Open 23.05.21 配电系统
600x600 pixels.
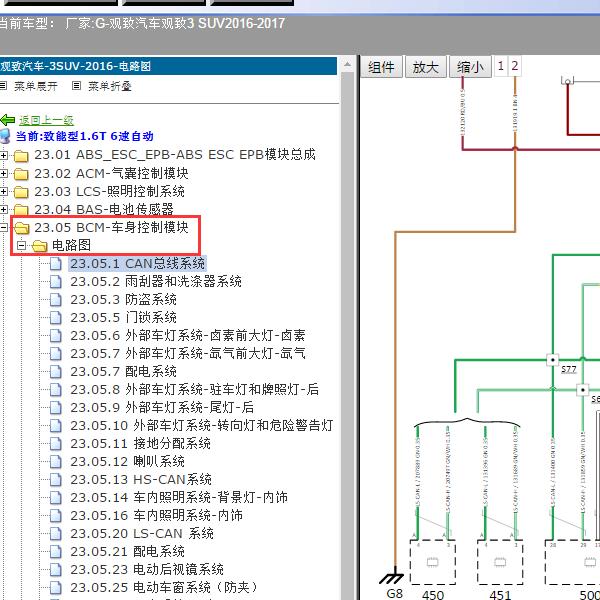coord(127,551)
